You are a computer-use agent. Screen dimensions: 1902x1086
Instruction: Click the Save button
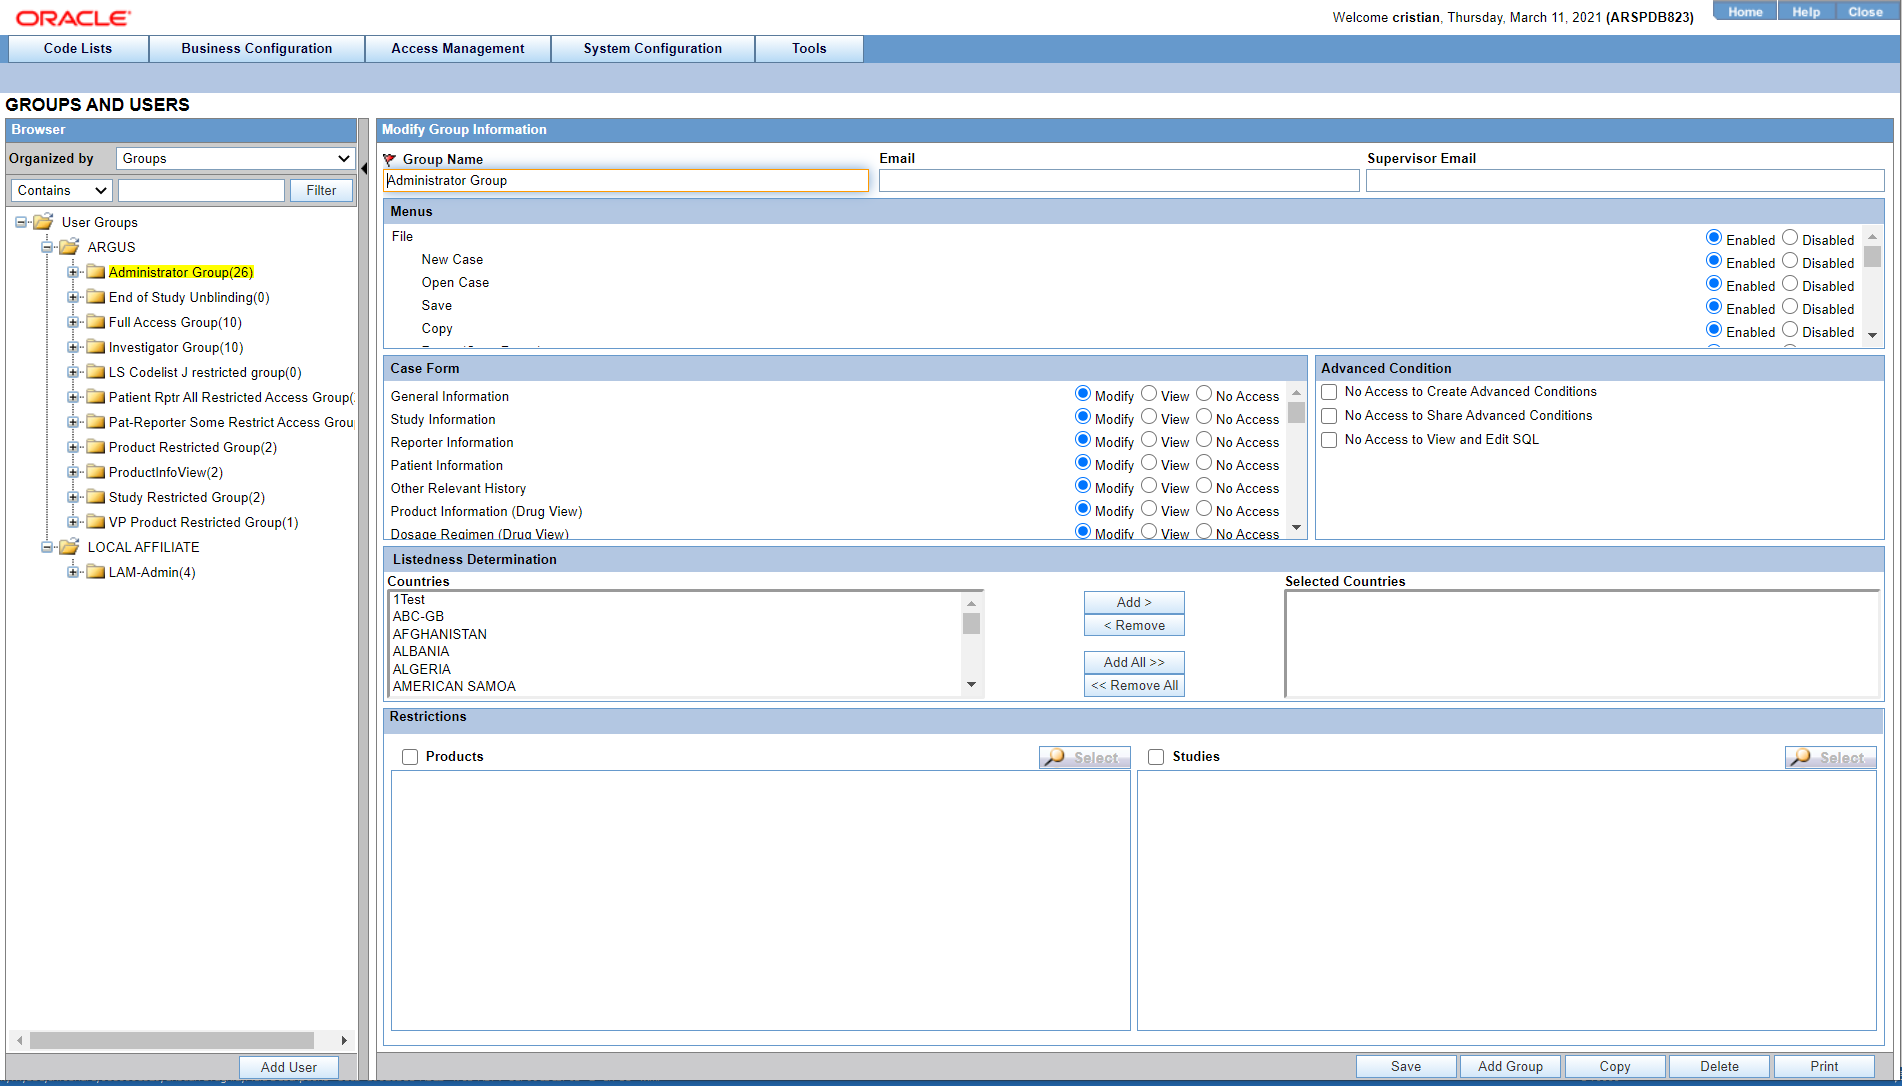click(x=1406, y=1067)
